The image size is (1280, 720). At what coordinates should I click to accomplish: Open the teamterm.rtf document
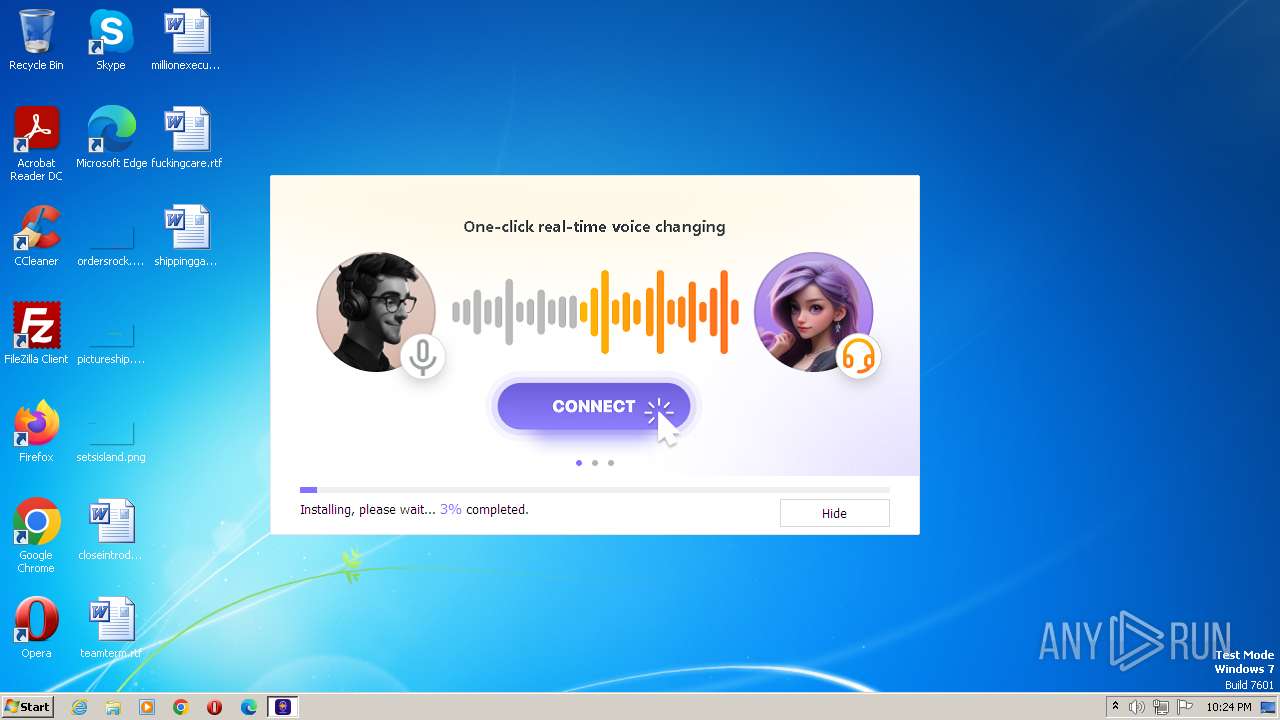click(x=110, y=628)
